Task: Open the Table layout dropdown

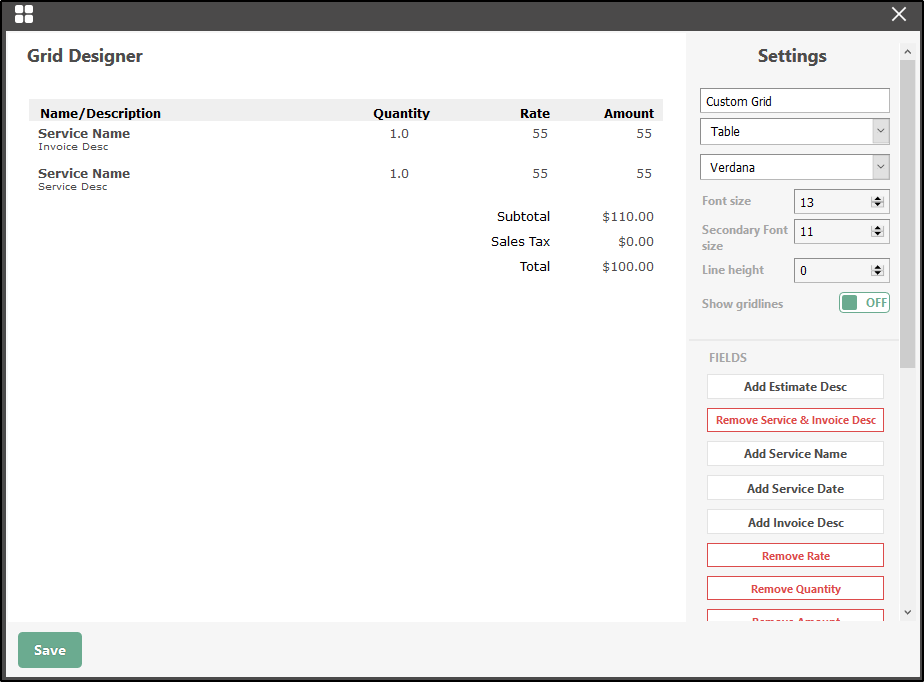Action: [x=794, y=131]
